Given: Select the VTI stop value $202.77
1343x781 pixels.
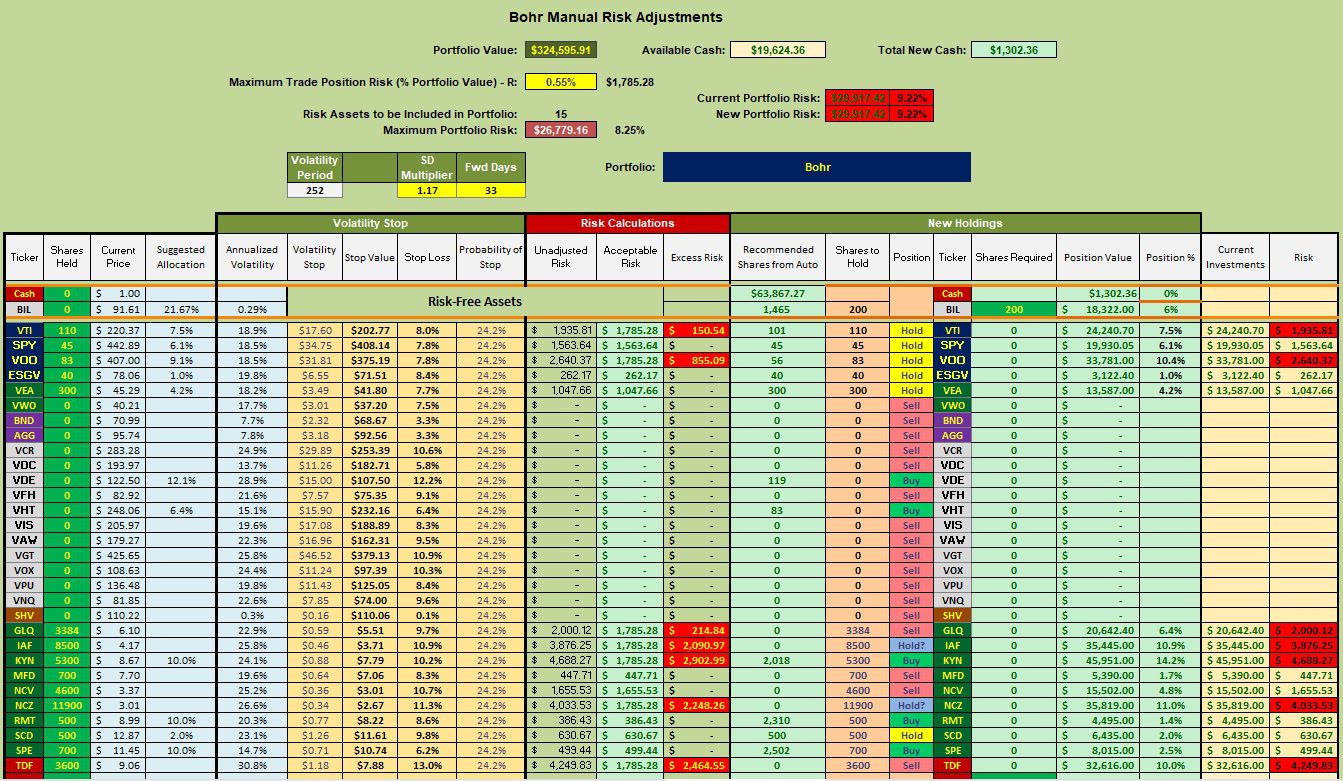Looking at the screenshot, I should pos(371,330).
